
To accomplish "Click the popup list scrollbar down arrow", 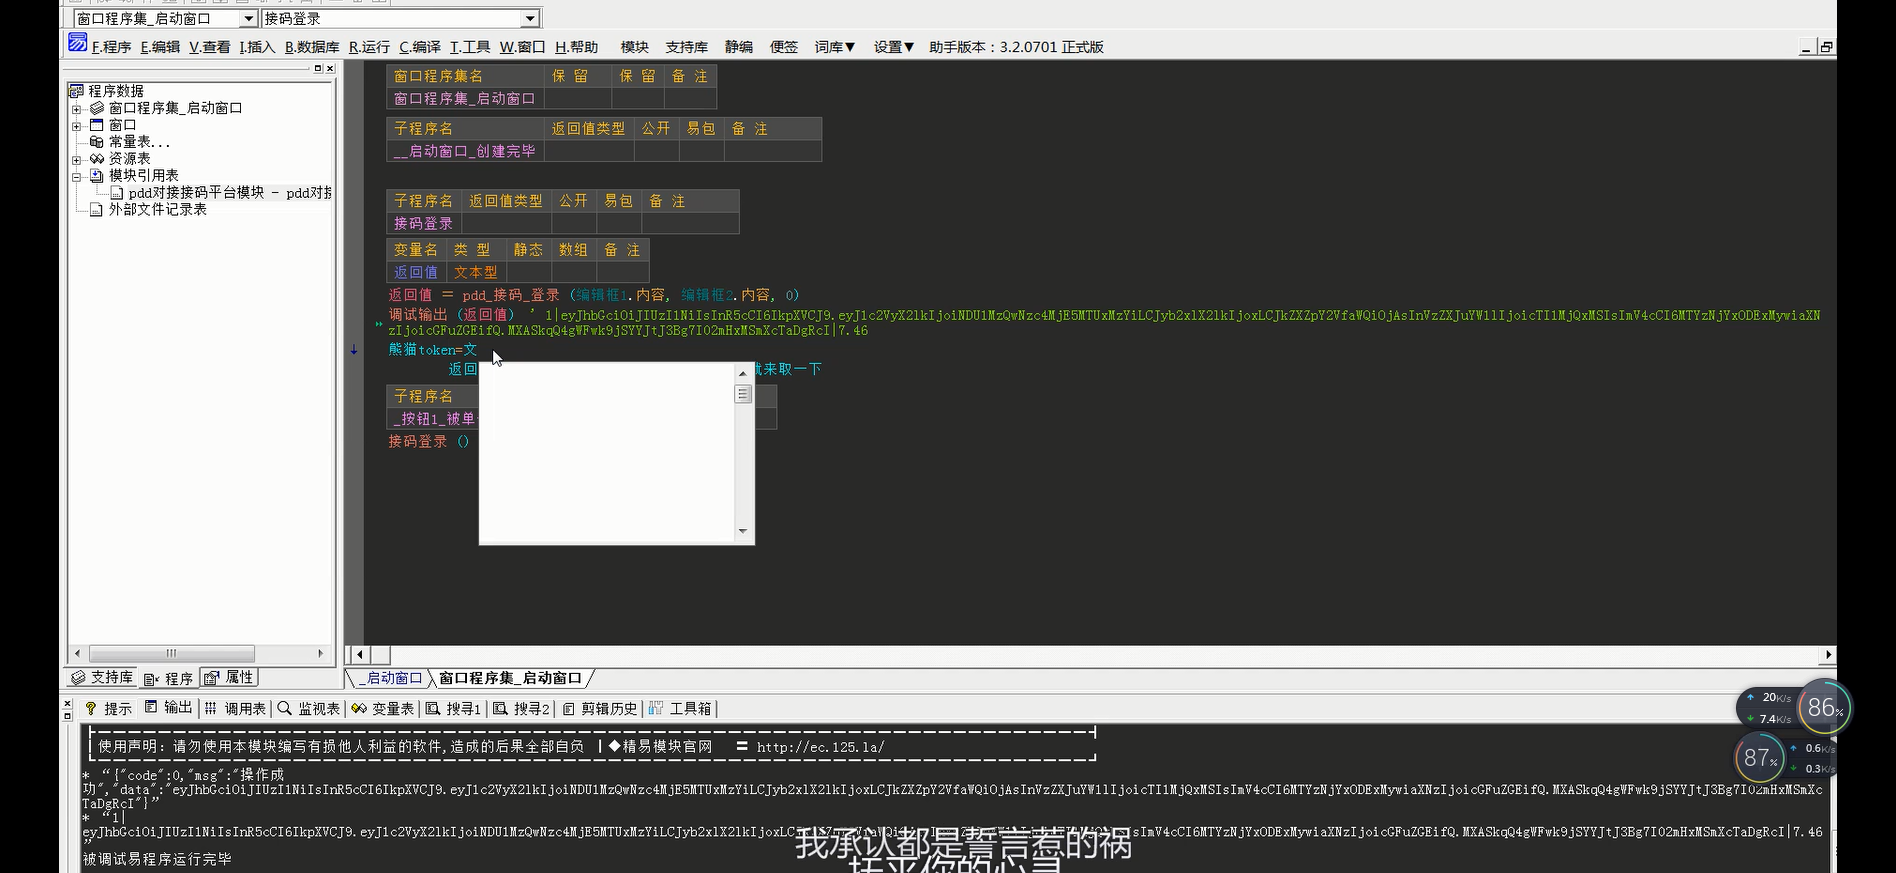I will tap(742, 531).
